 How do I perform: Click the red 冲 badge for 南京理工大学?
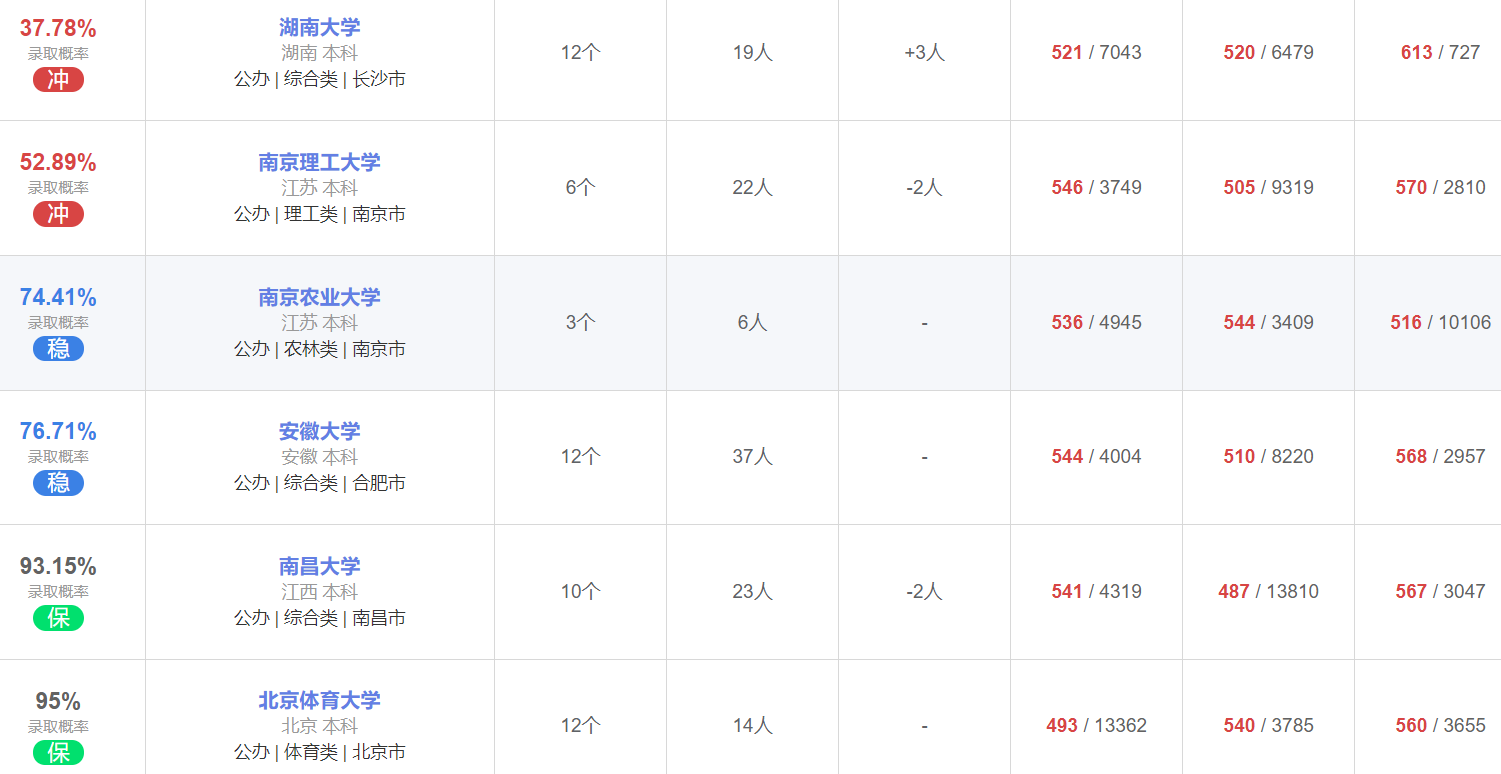point(58,214)
